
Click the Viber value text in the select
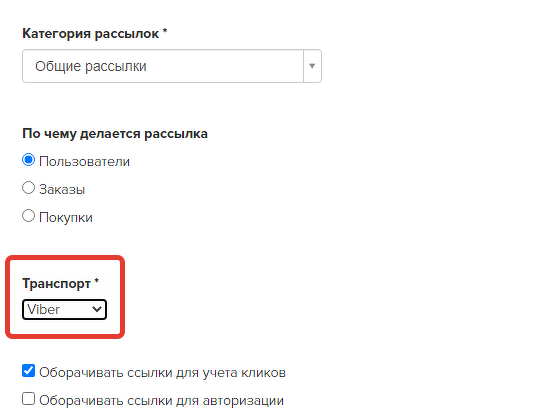44,309
